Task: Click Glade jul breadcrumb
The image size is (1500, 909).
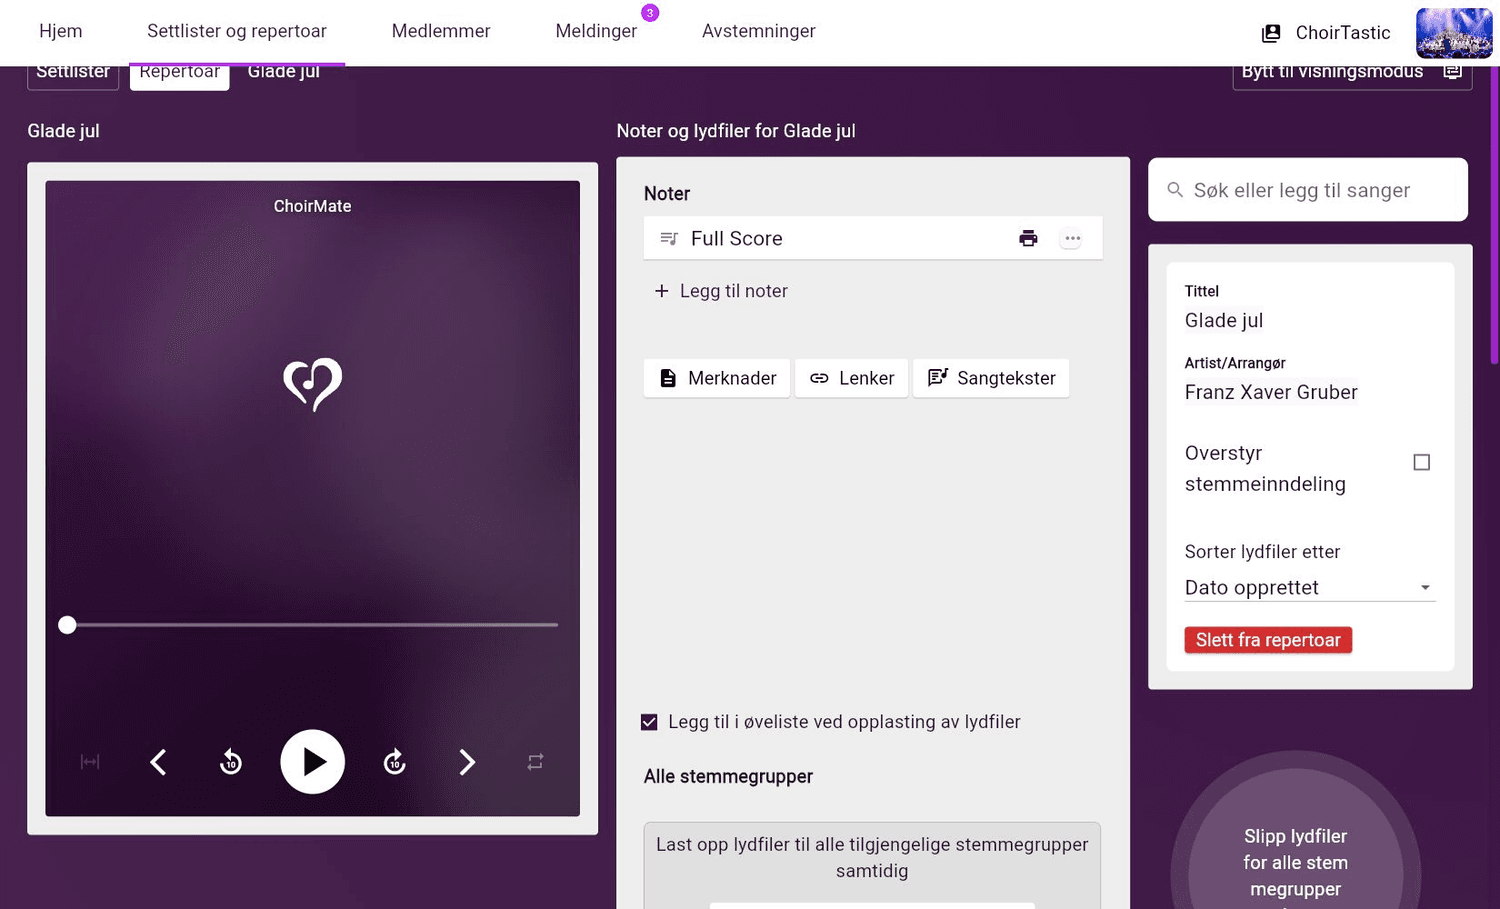Action: pyautogui.click(x=284, y=74)
